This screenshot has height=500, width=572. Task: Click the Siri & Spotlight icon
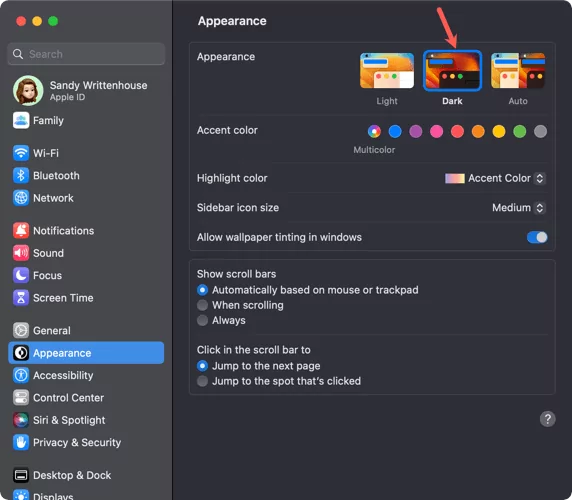click(x=21, y=420)
